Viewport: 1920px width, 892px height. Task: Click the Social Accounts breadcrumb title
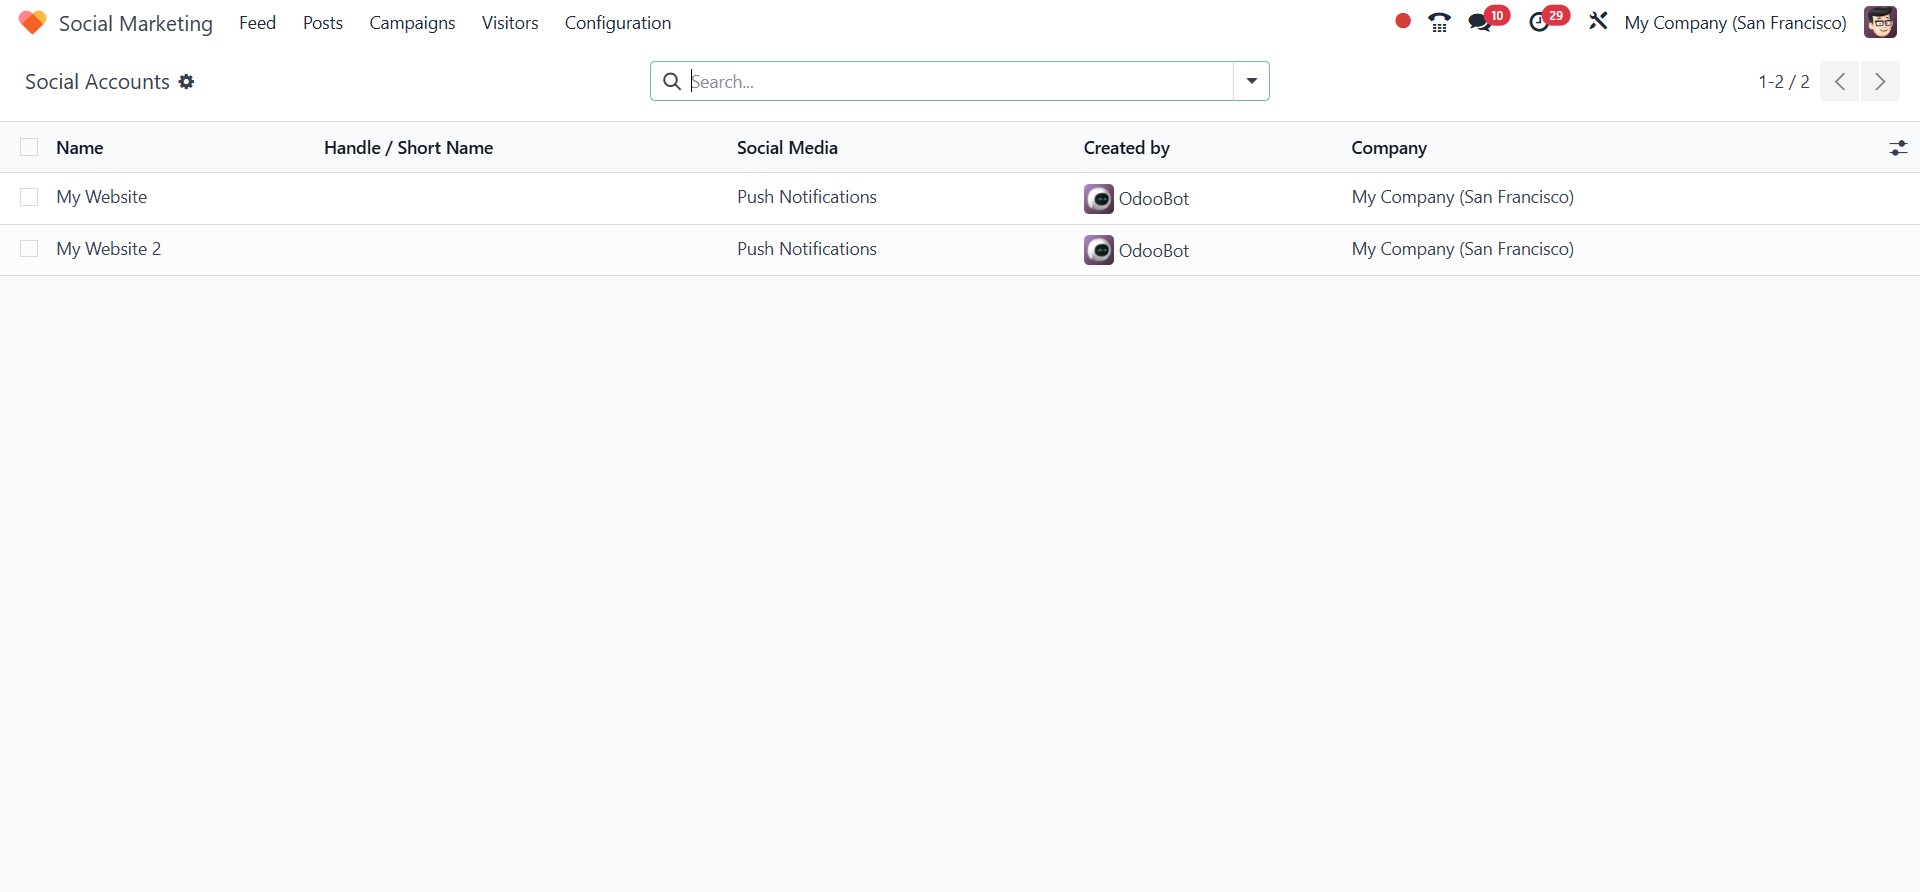point(97,82)
